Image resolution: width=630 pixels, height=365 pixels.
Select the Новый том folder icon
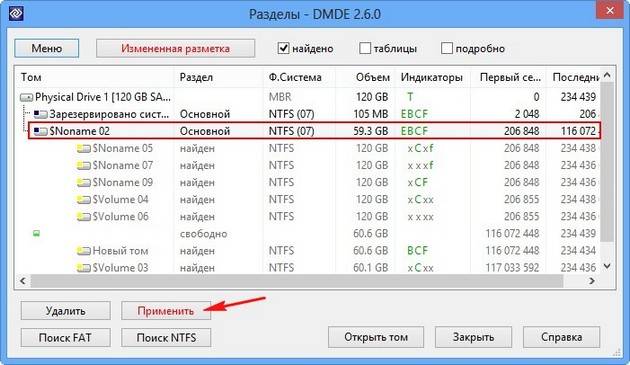coord(84,251)
